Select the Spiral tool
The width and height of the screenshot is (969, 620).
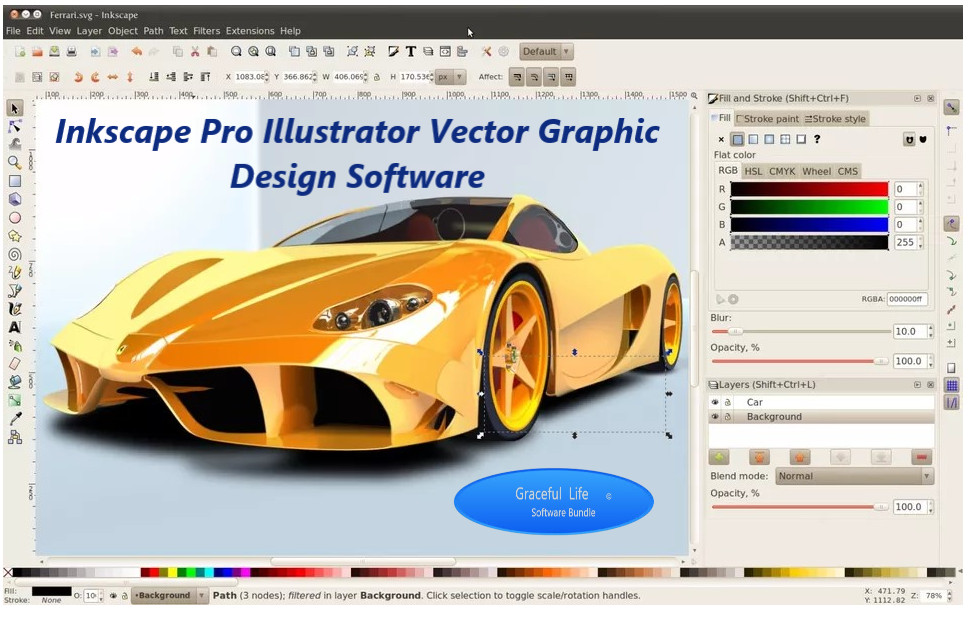coord(15,254)
